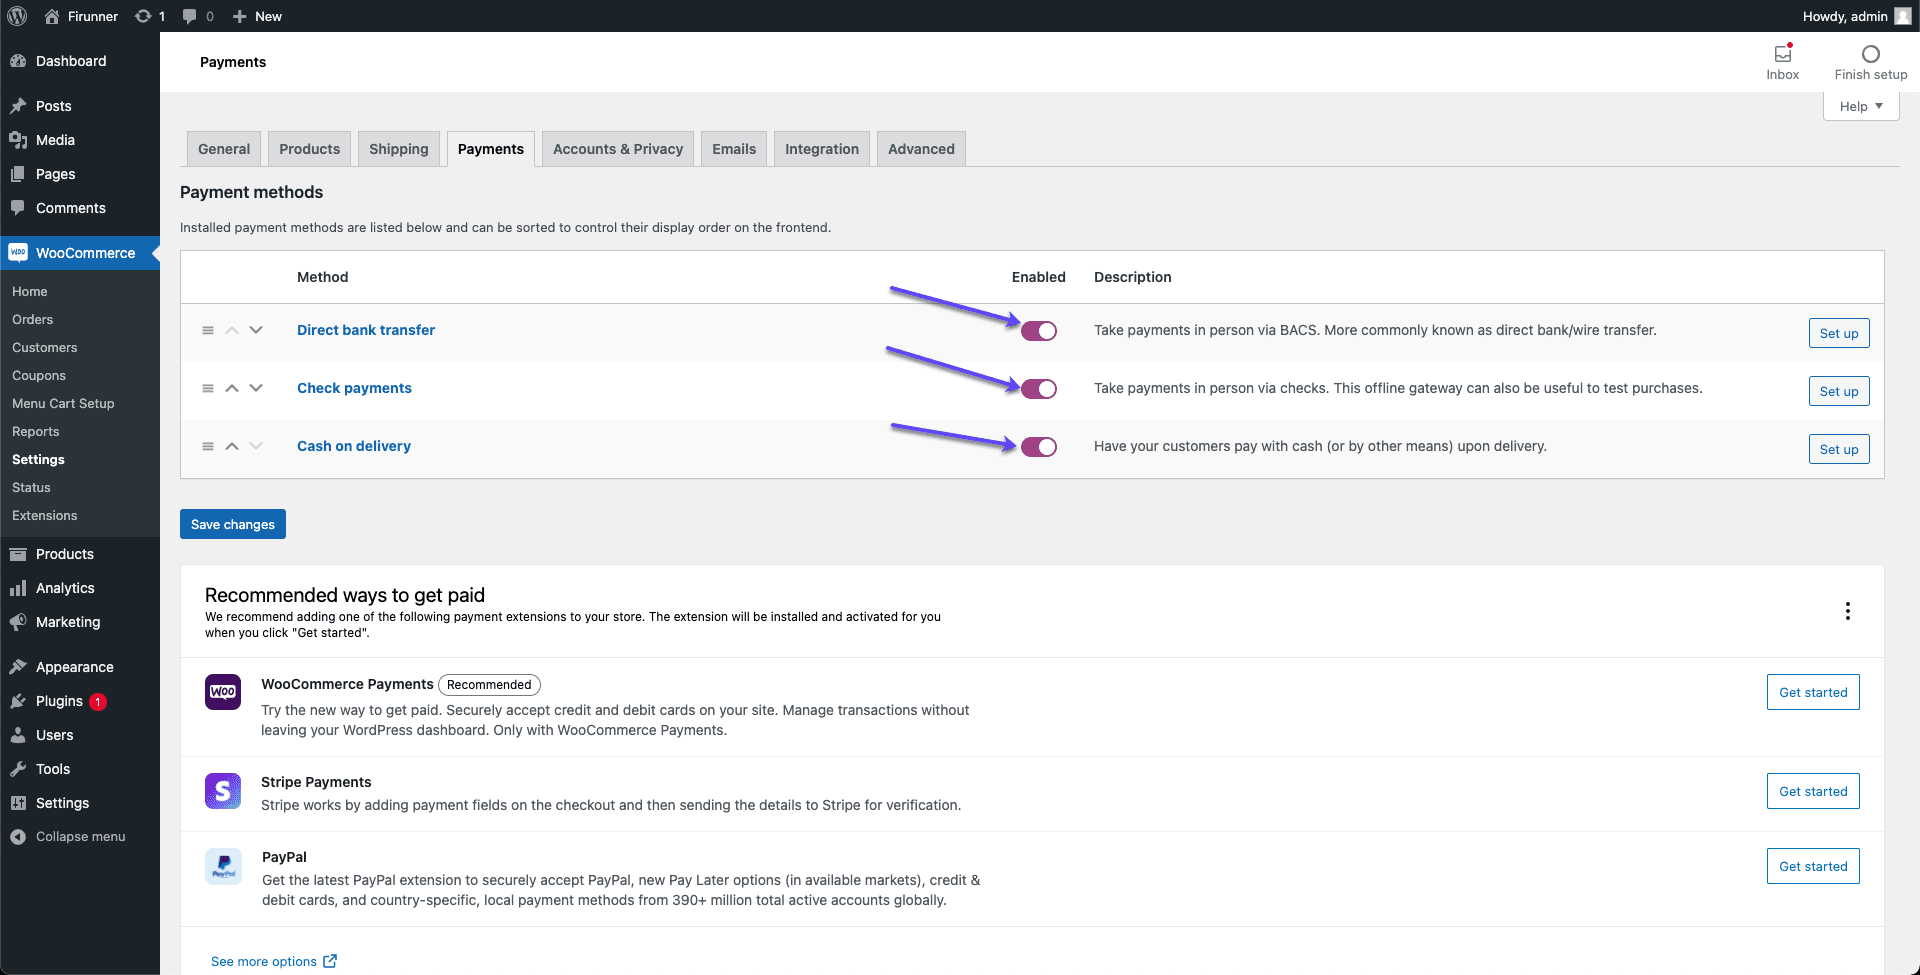Grab the drag handle for Check payments

coord(208,388)
